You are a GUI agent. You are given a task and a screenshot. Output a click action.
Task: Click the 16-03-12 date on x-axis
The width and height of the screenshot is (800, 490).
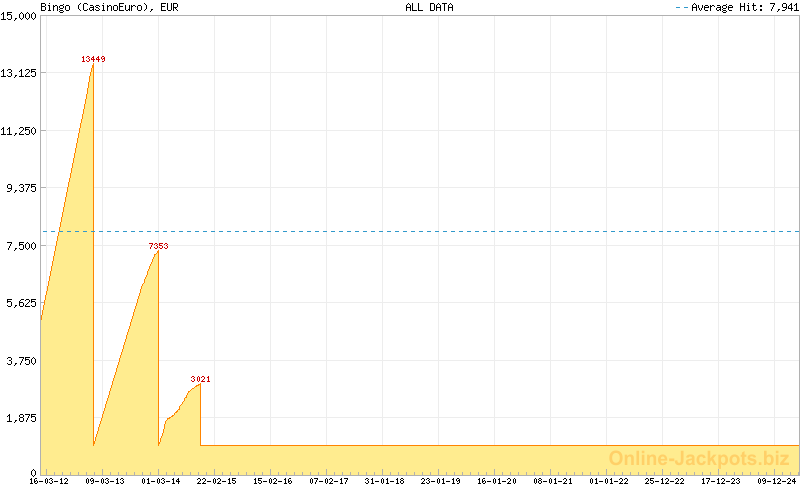tap(49, 481)
